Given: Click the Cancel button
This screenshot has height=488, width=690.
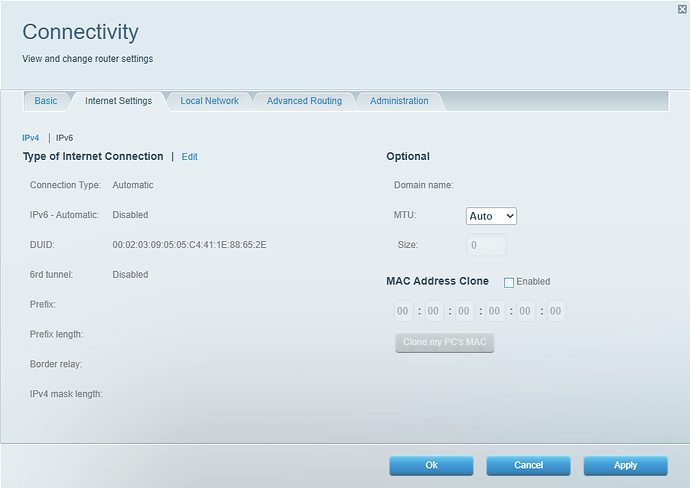Looking at the screenshot, I should point(529,466).
